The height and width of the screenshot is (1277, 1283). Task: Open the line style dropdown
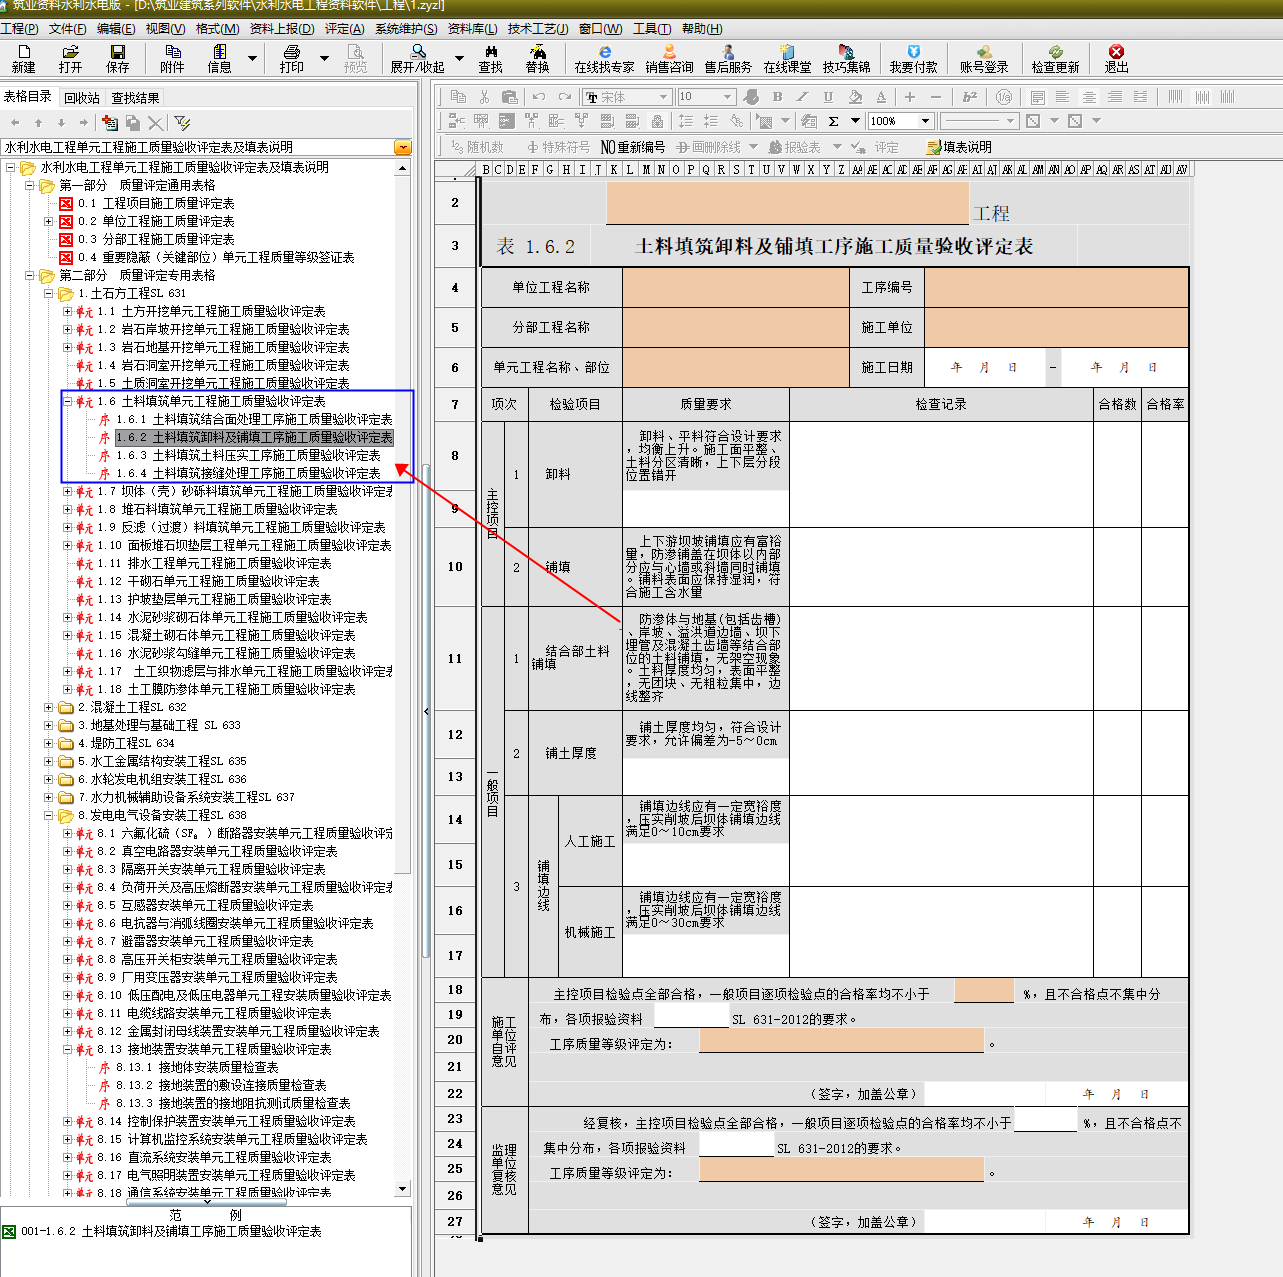tap(1011, 121)
